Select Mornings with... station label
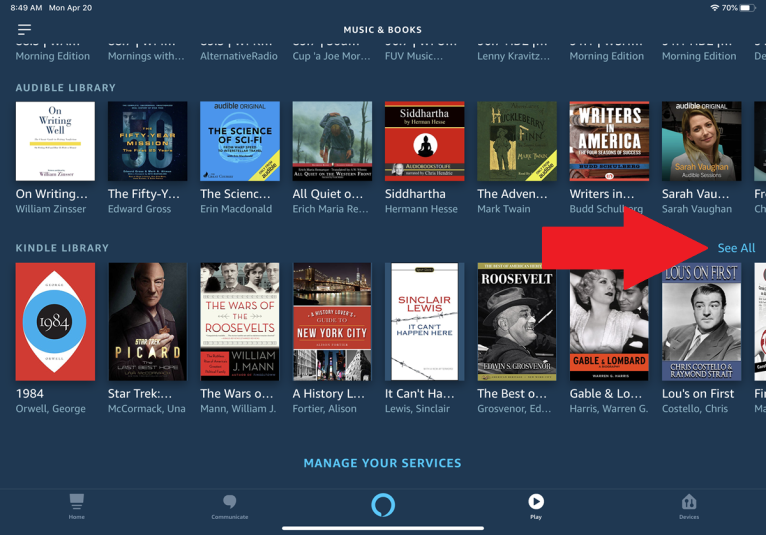Screen dimensions: 766x535 pos(146,56)
